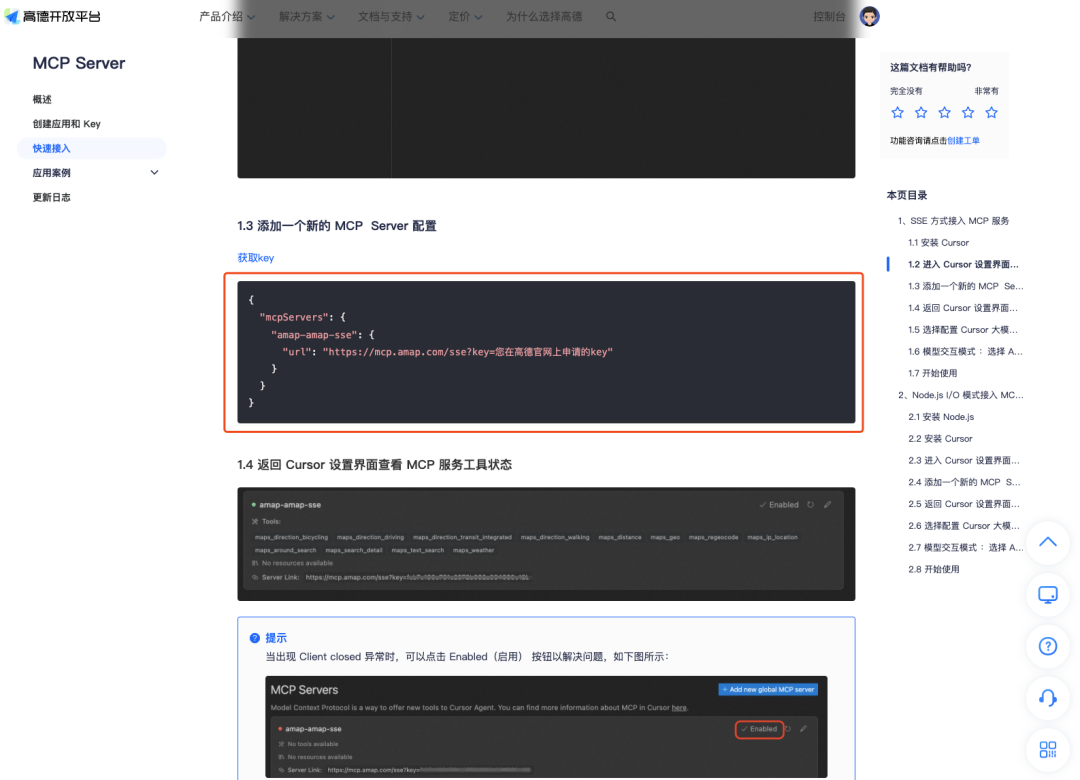This screenshot has height=780, width=1080.
Task: Click the question-mark help floating icon
Action: [1047, 646]
